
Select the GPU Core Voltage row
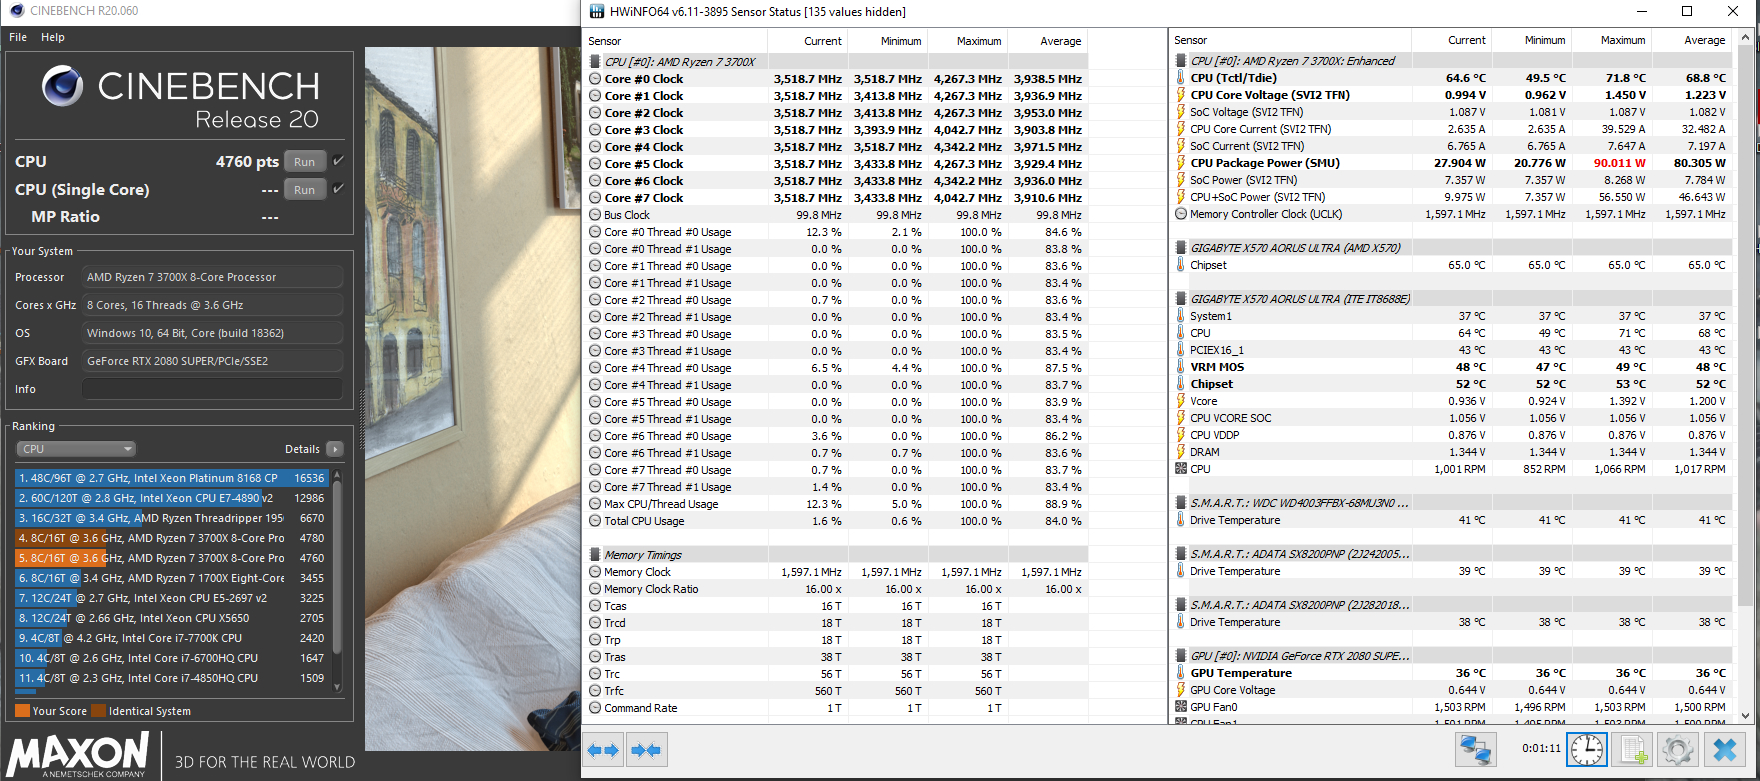click(1451, 690)
